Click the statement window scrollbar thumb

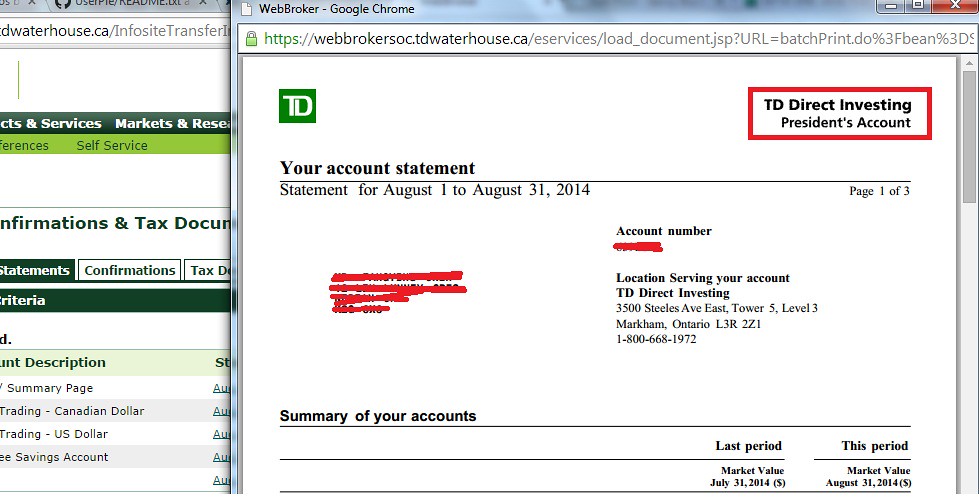[x=969, y=136]
